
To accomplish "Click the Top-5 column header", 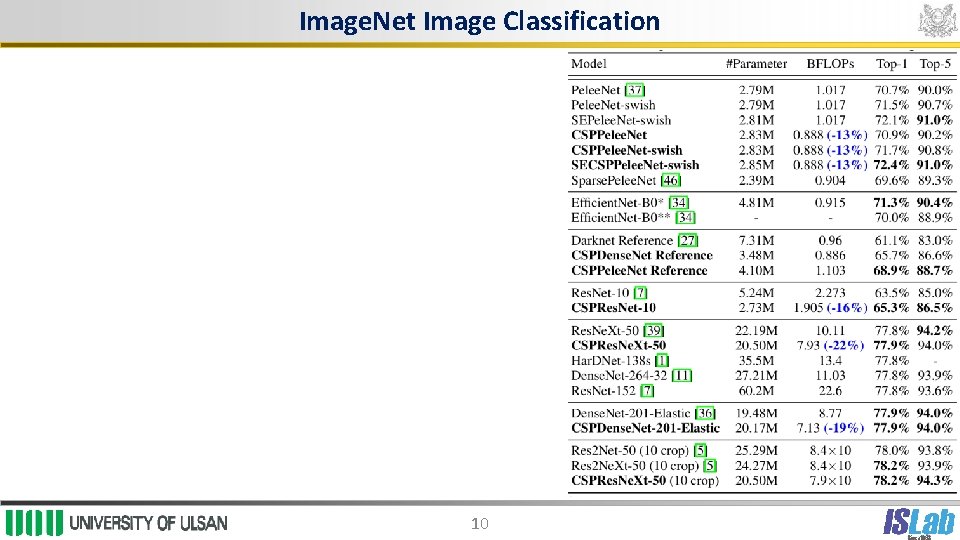I will pos(936,64).
